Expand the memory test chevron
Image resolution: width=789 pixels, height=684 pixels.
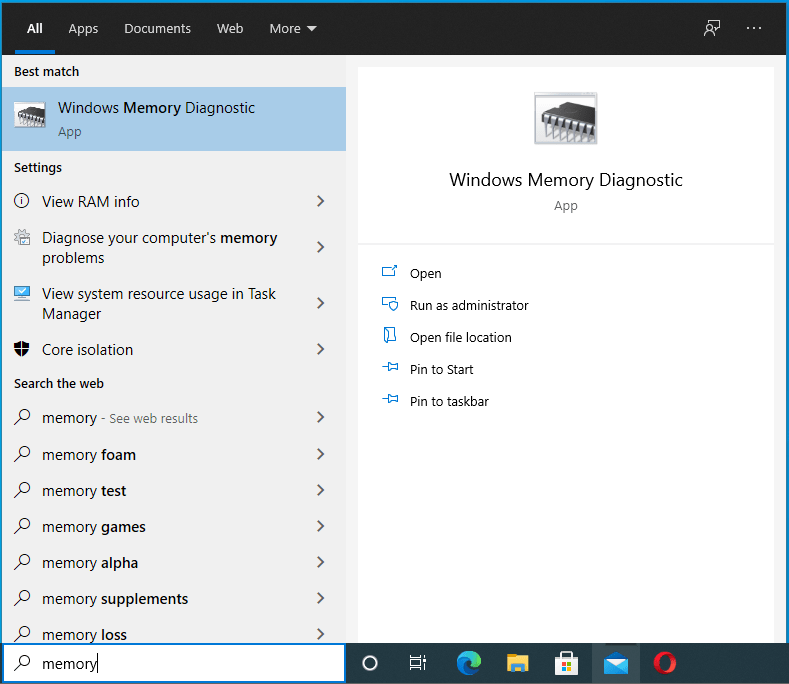[321, 490]
